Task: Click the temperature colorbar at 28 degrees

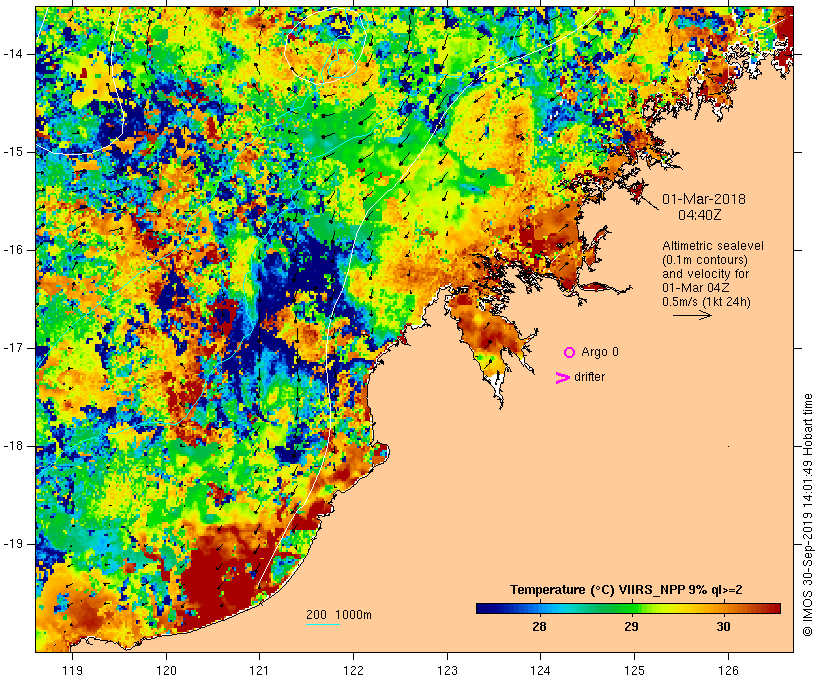Action: pyautogui.click(x=539, y=608)
